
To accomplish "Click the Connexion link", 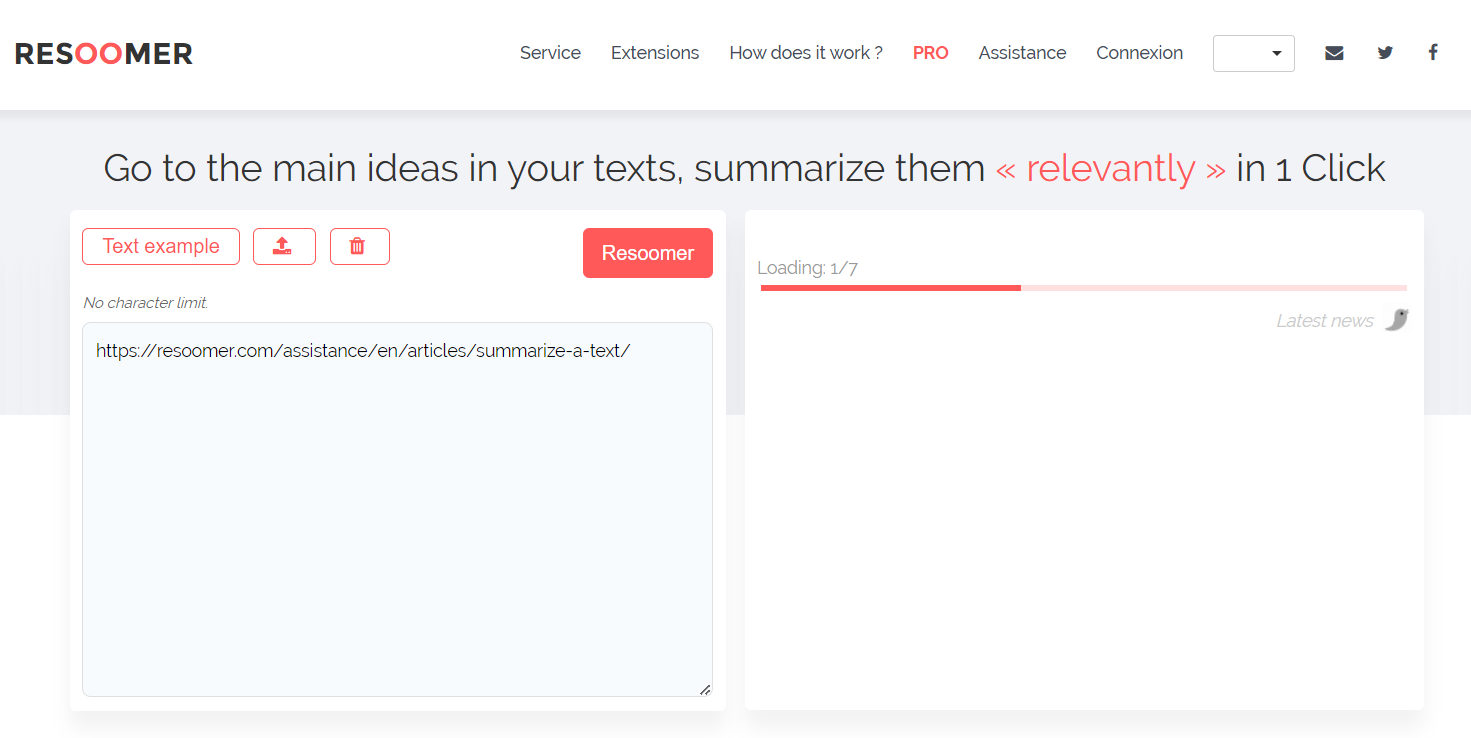I will [x=1139, y=53].
